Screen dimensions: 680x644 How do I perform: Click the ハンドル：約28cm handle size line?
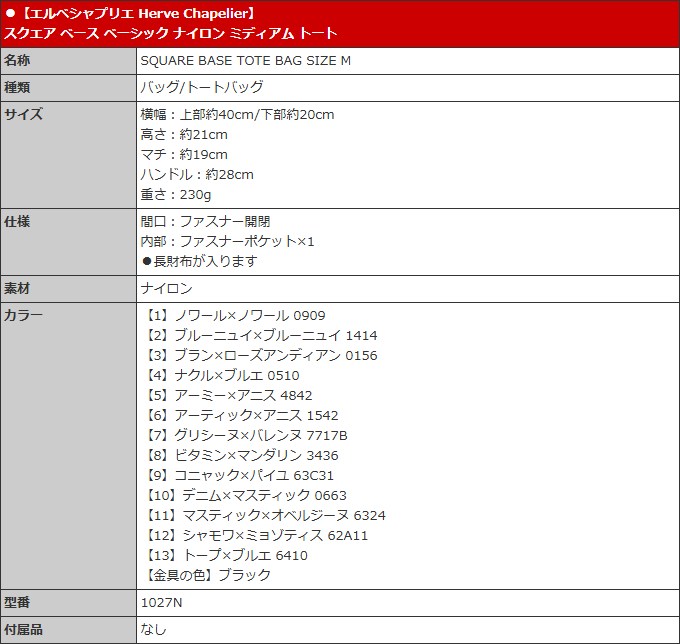click(x=197, y=174)
